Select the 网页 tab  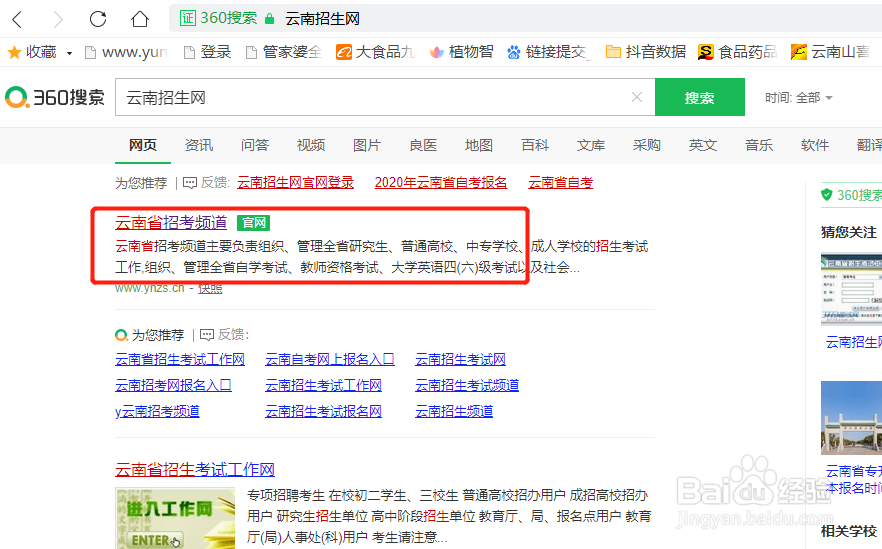tap(143, 145)
